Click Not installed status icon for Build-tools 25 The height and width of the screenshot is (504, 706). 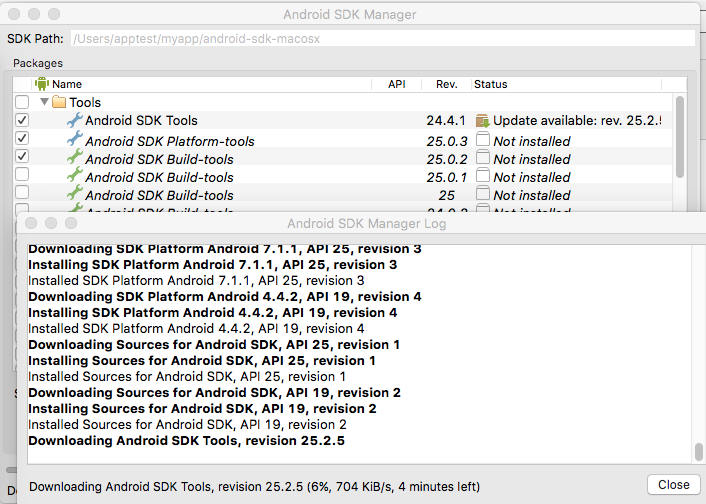pos(483,193)
